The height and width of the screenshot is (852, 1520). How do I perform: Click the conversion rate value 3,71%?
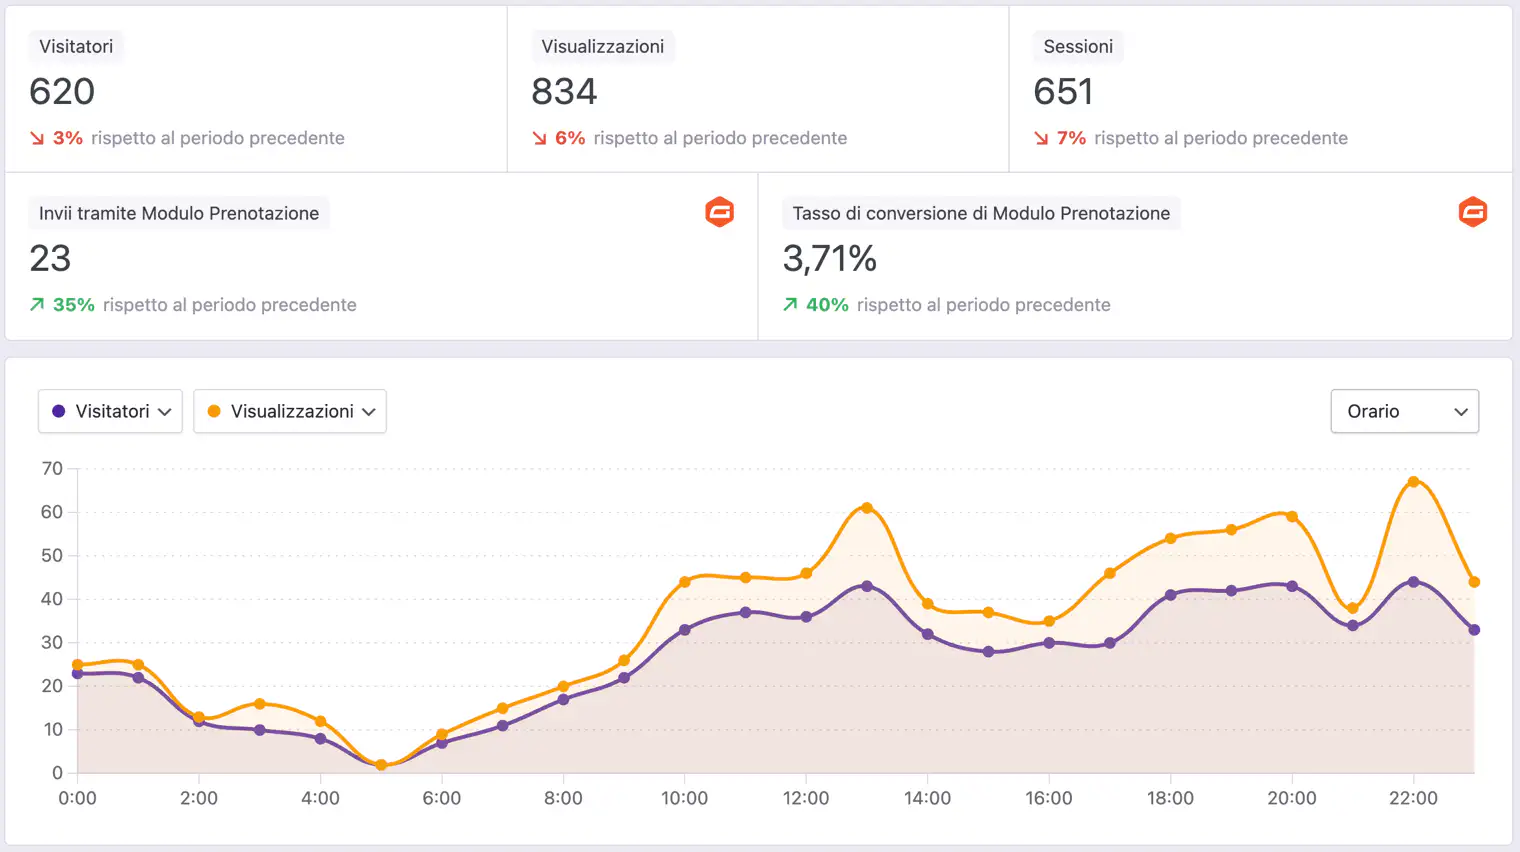coord(830,258)
